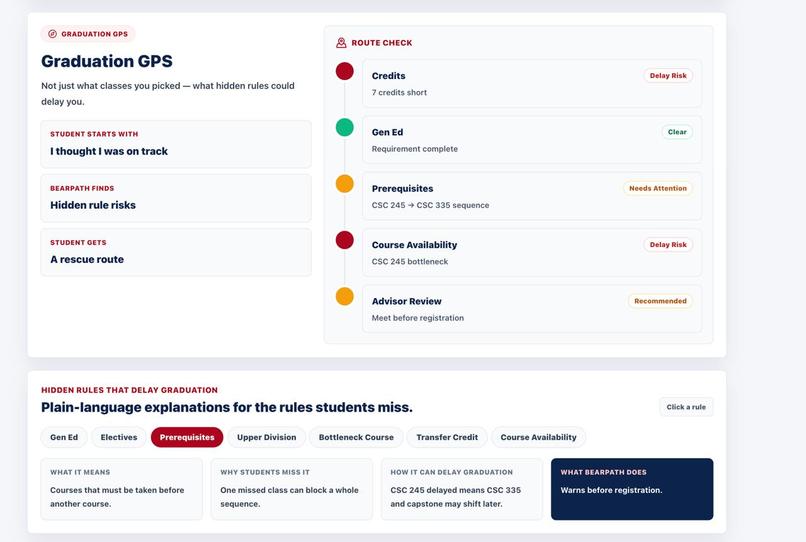This screenshot has height=542, width=806.
Task: Choose the Course Availability rule chip
Action: 538,437
